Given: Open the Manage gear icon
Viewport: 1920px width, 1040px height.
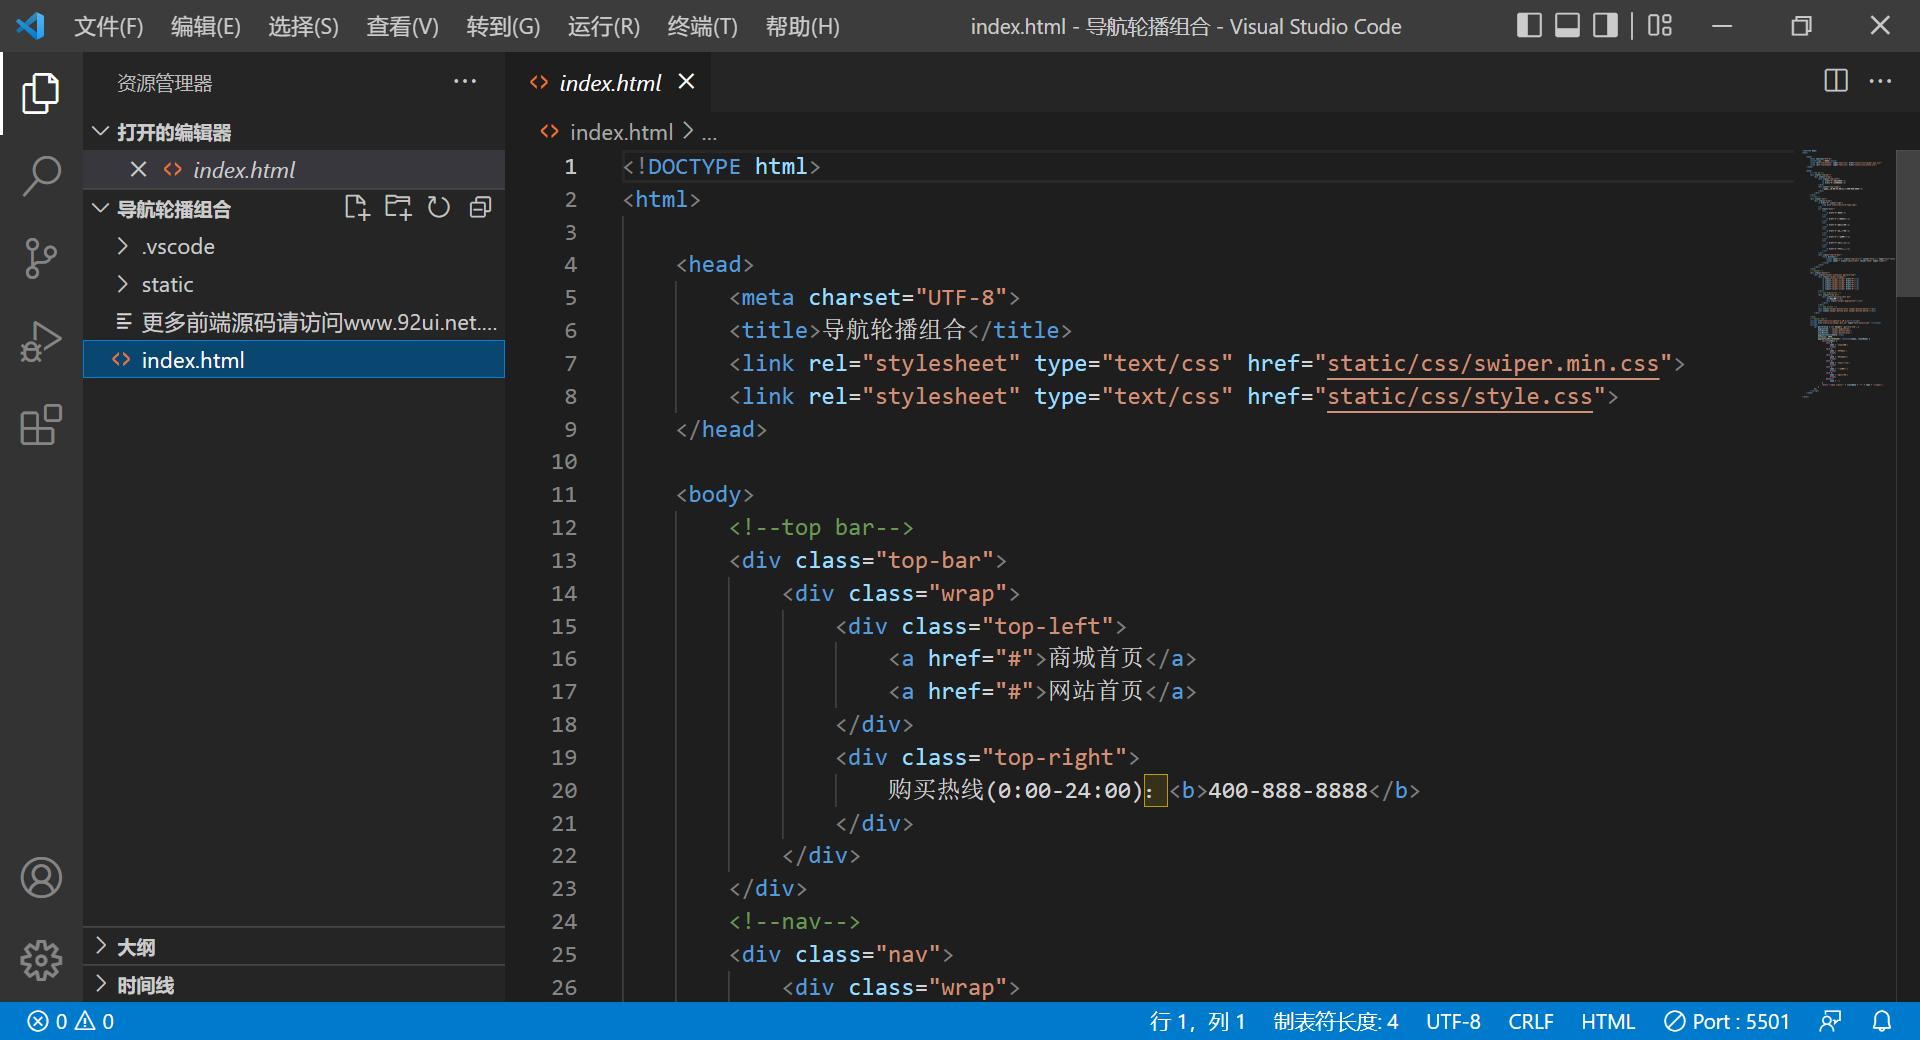Looking at the screenshot, I should point(41,960).
